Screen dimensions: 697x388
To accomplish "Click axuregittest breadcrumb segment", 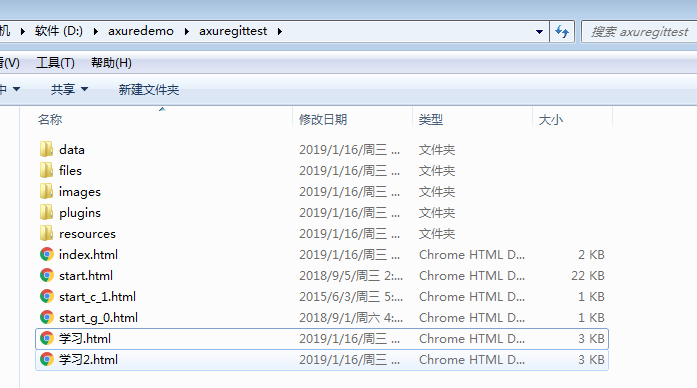I will point(233,31).
